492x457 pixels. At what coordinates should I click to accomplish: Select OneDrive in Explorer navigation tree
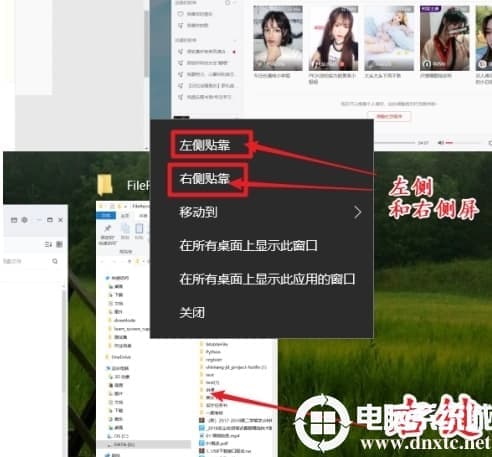(x=118, y=357)
